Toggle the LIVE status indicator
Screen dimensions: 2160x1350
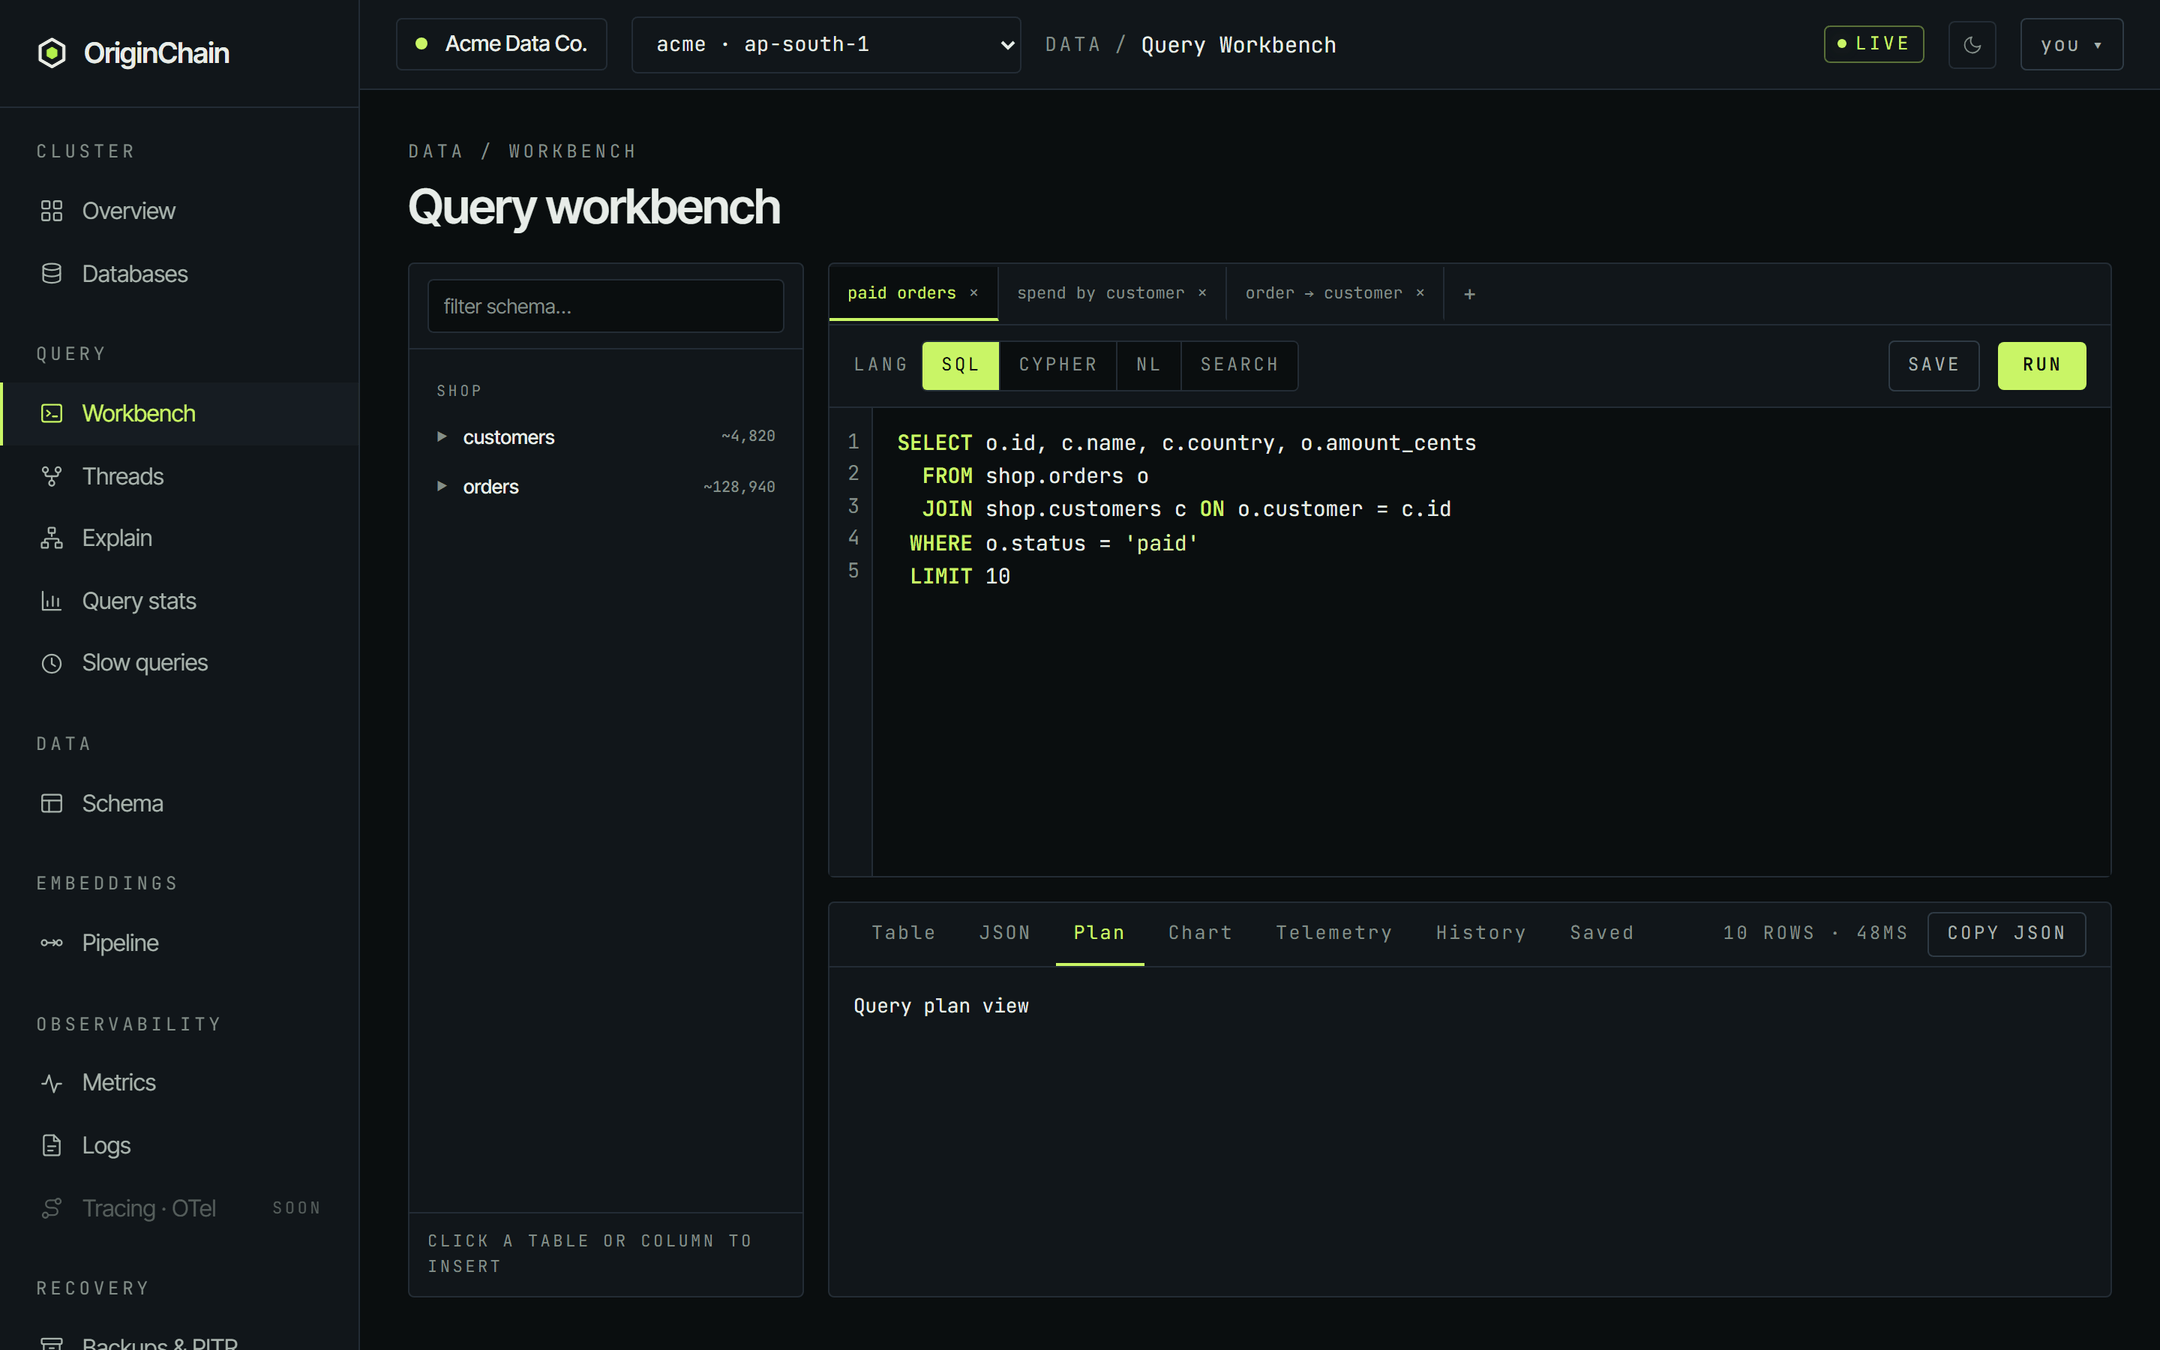pyautogui.click(x=1874, y=44)
